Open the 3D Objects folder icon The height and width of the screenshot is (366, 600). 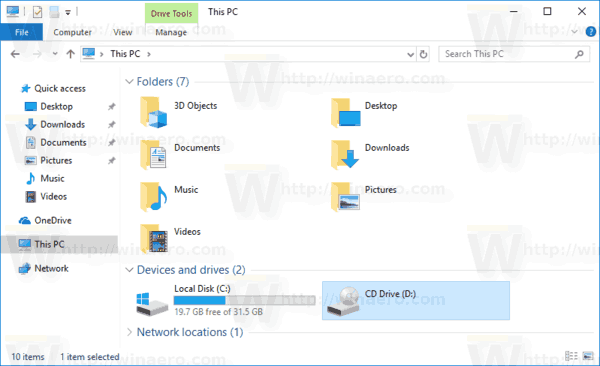pos(153,112)
